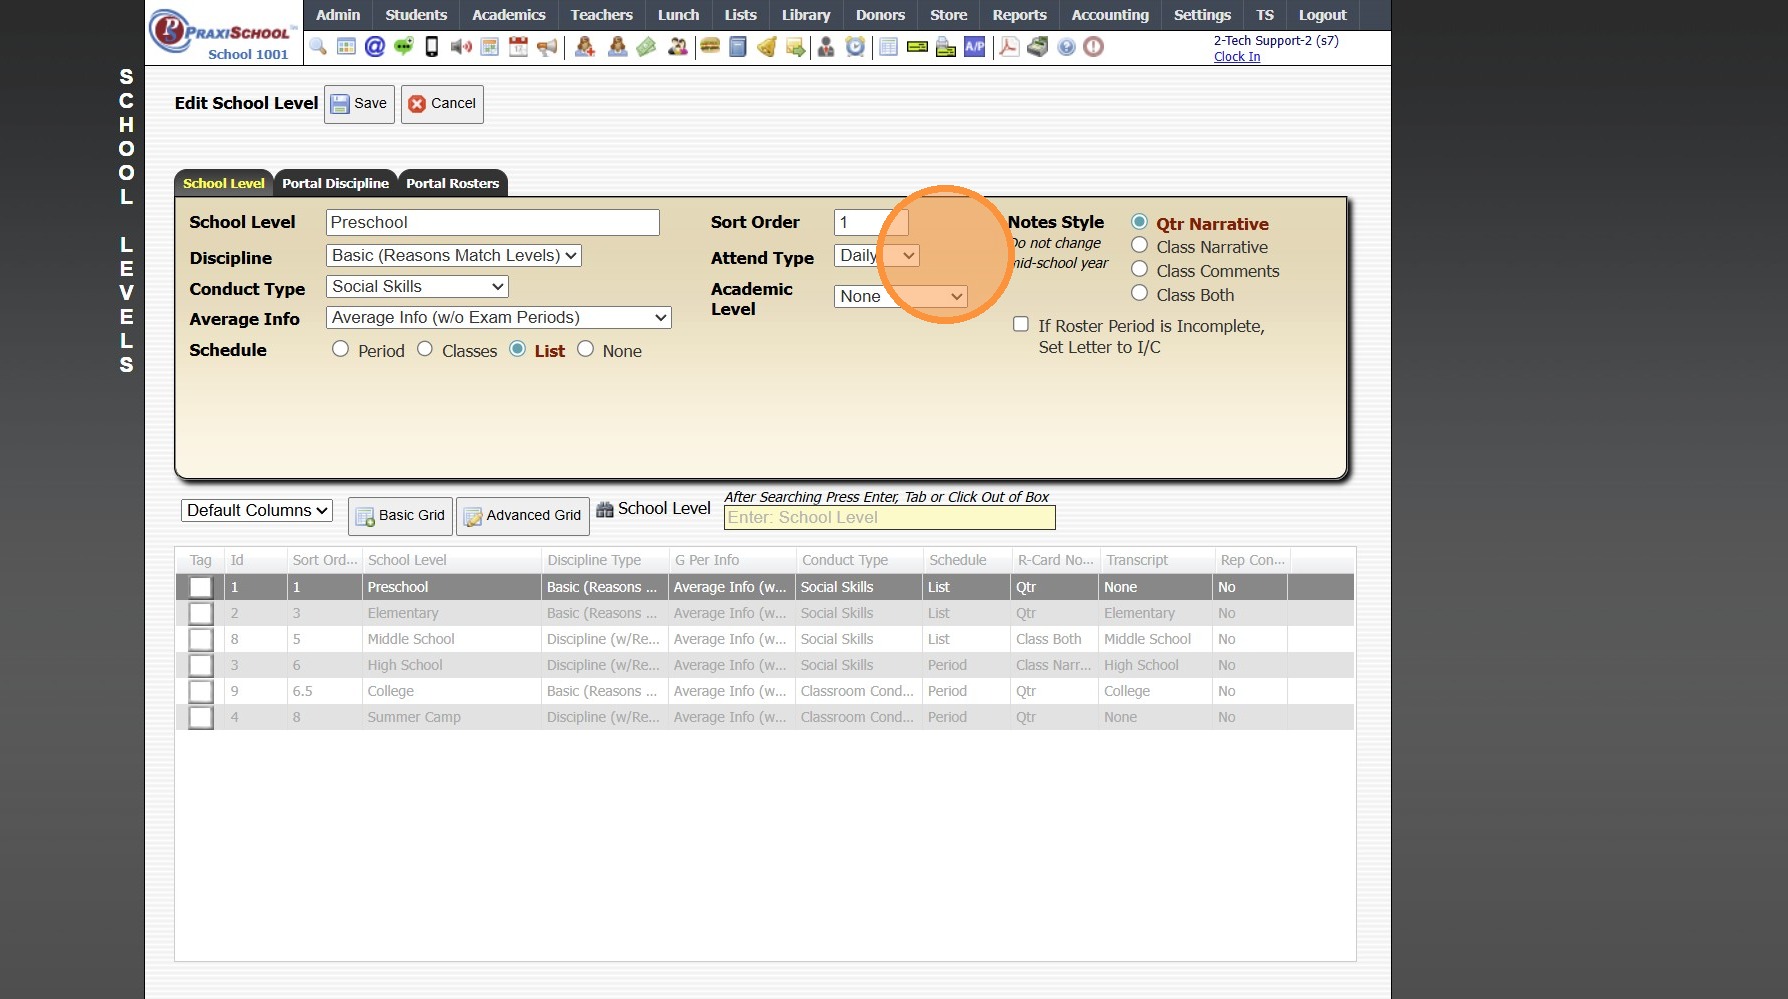
Task: Open the Discipline dropdown
Action: coord(454,256)
